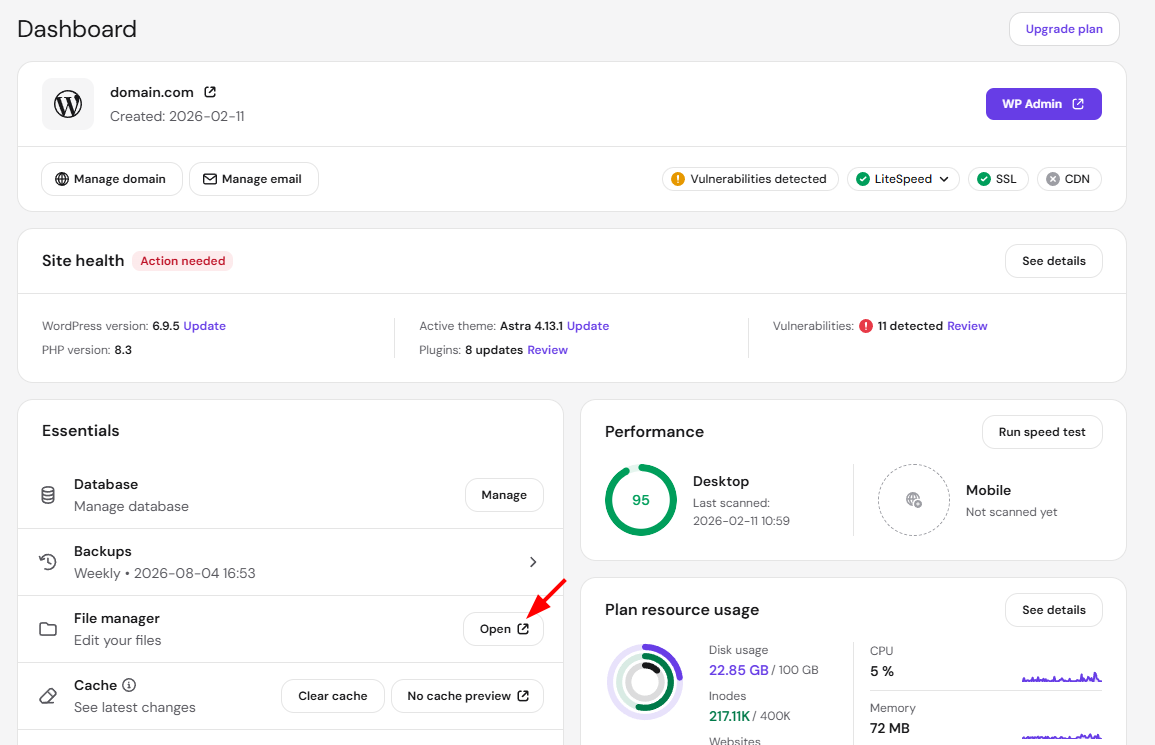This screenshot has height=745, width=1155.
Task: Click the File manager folder icon
Action: point(48,629)
